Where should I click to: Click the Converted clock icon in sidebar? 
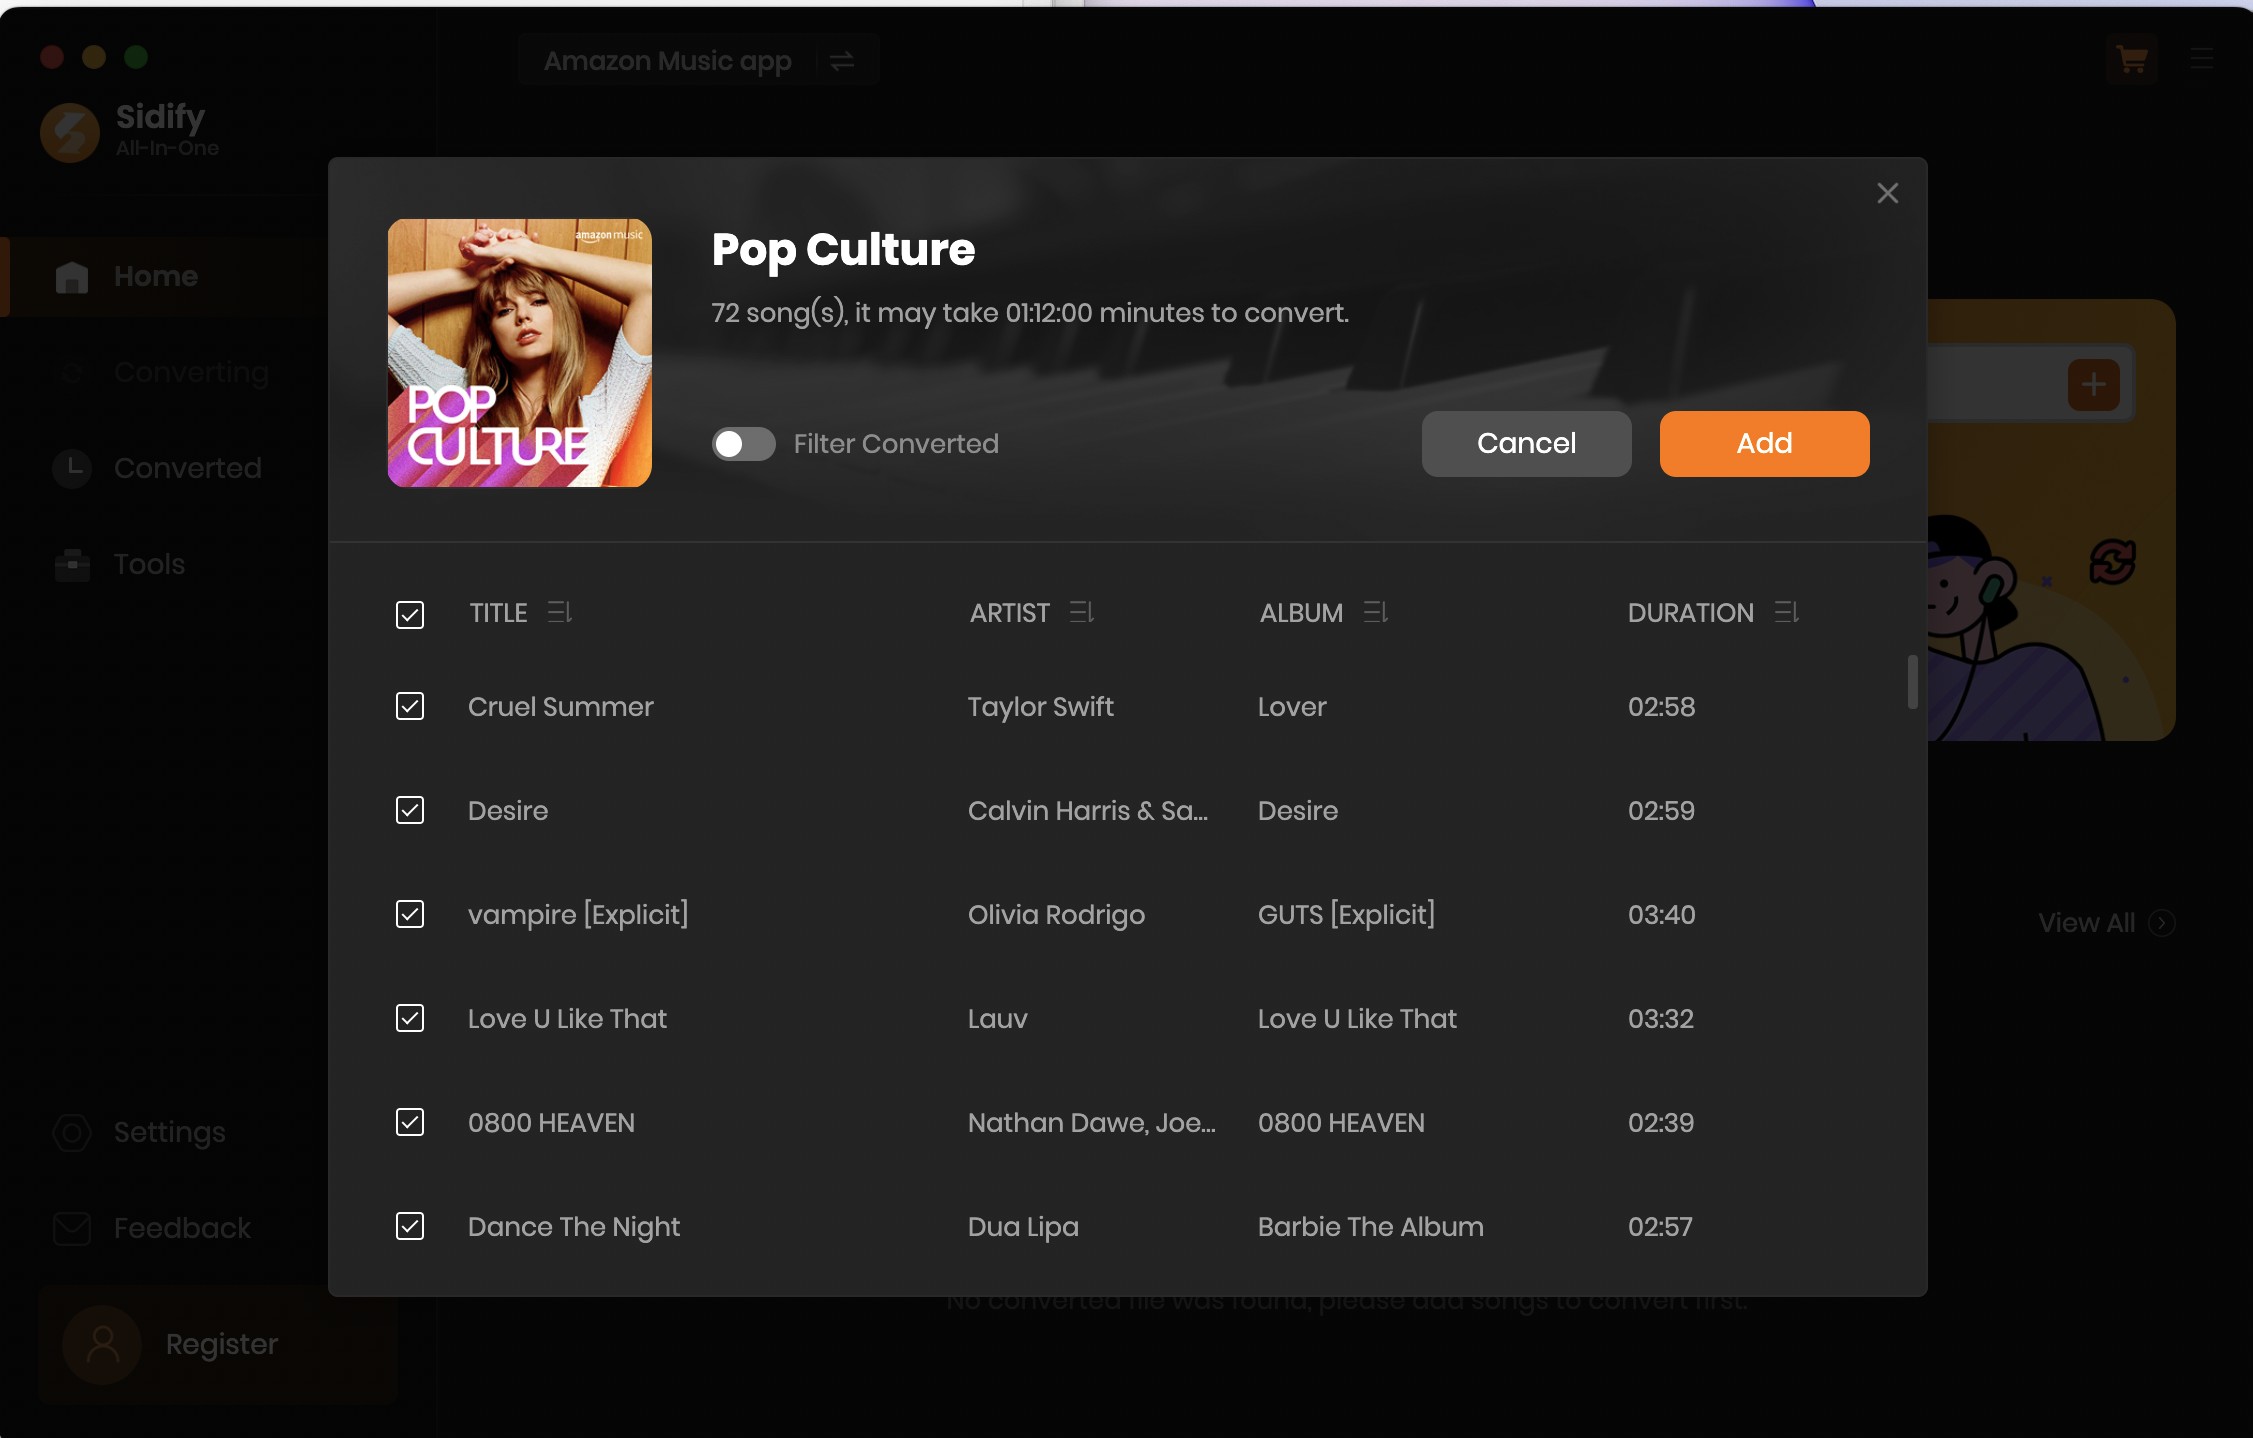tap(72, 468)
